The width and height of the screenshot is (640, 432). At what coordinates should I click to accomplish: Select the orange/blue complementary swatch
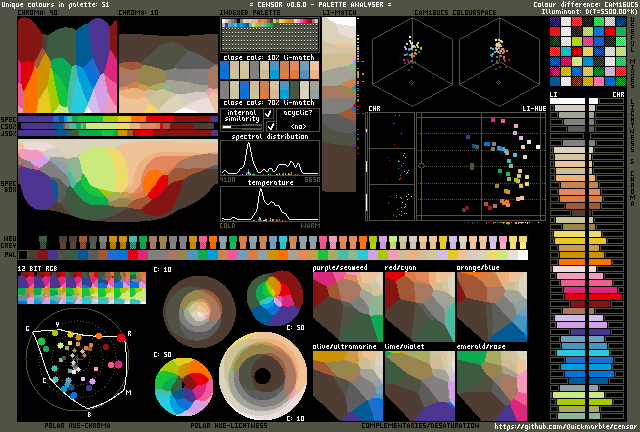pyautogui.click(x=490, y=307)
